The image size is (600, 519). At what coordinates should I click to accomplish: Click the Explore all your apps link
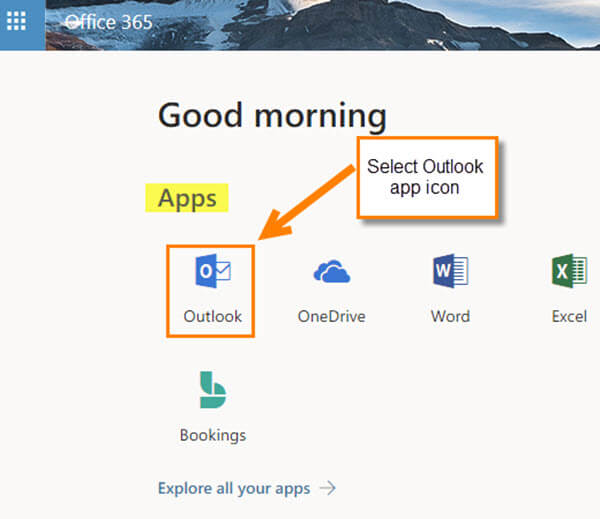point(234,488)
